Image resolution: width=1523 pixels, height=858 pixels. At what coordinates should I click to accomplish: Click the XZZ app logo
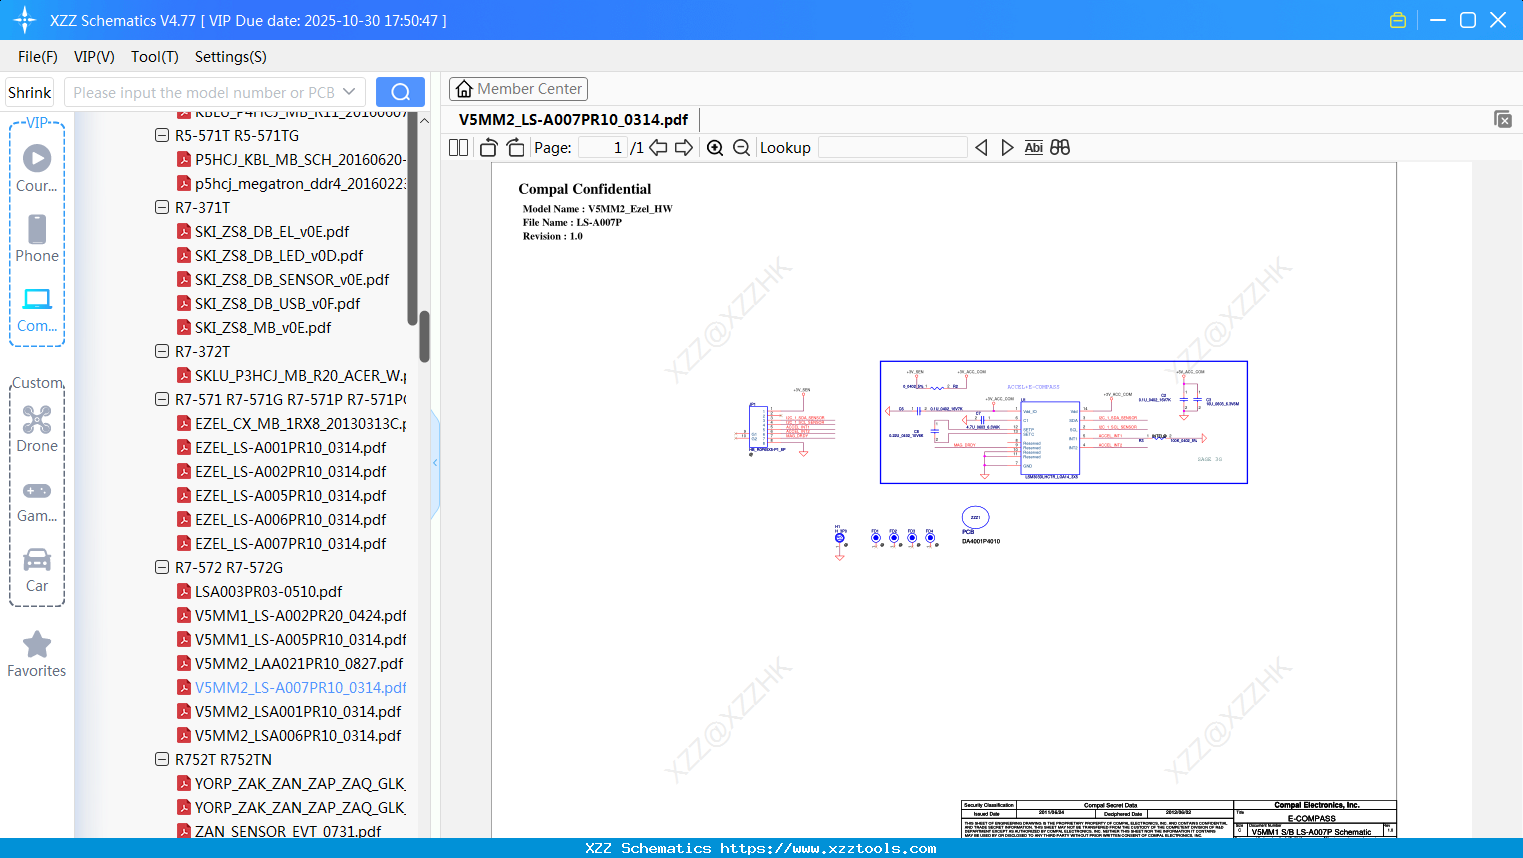tap(25, 20)
